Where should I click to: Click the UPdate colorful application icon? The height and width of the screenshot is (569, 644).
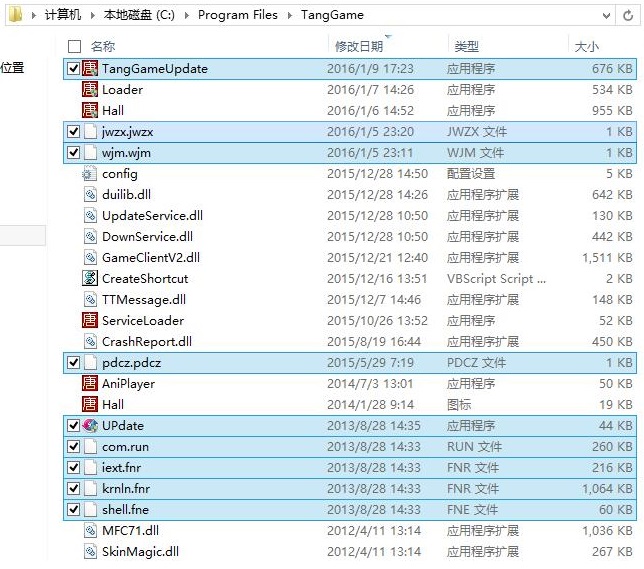(x=90, y=426)
